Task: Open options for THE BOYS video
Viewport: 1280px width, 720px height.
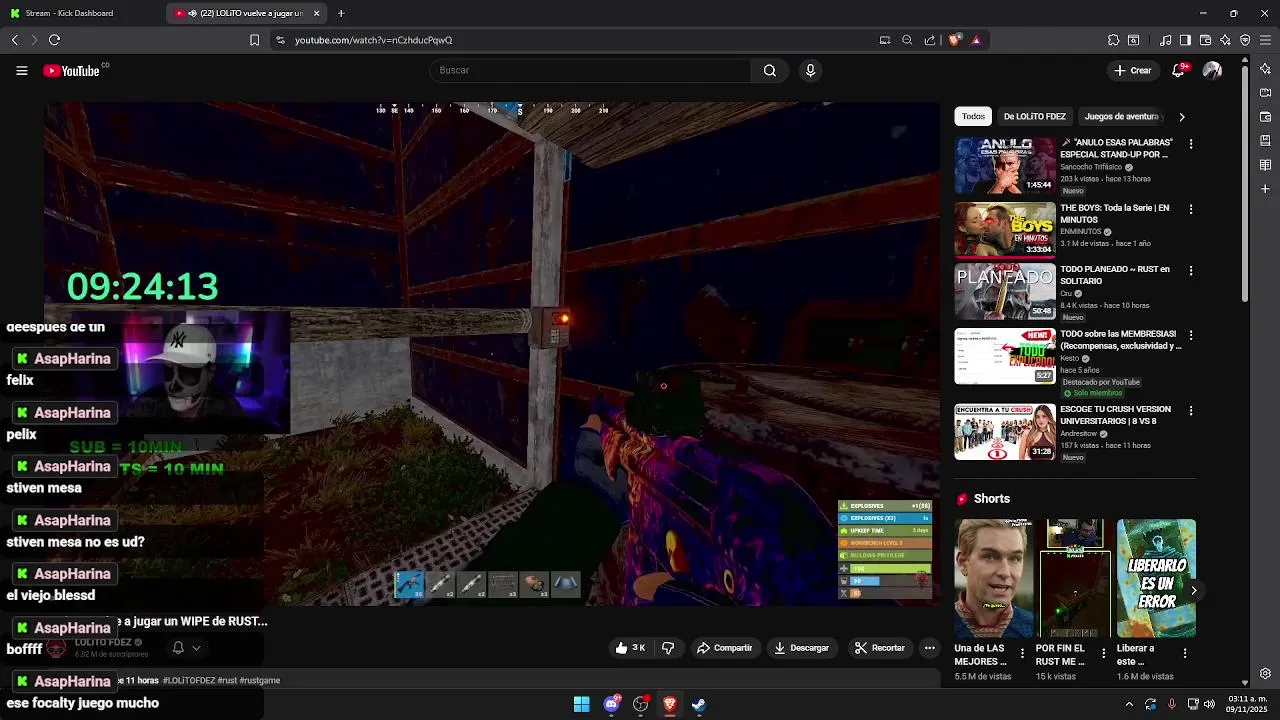Action: [1190, 209]
